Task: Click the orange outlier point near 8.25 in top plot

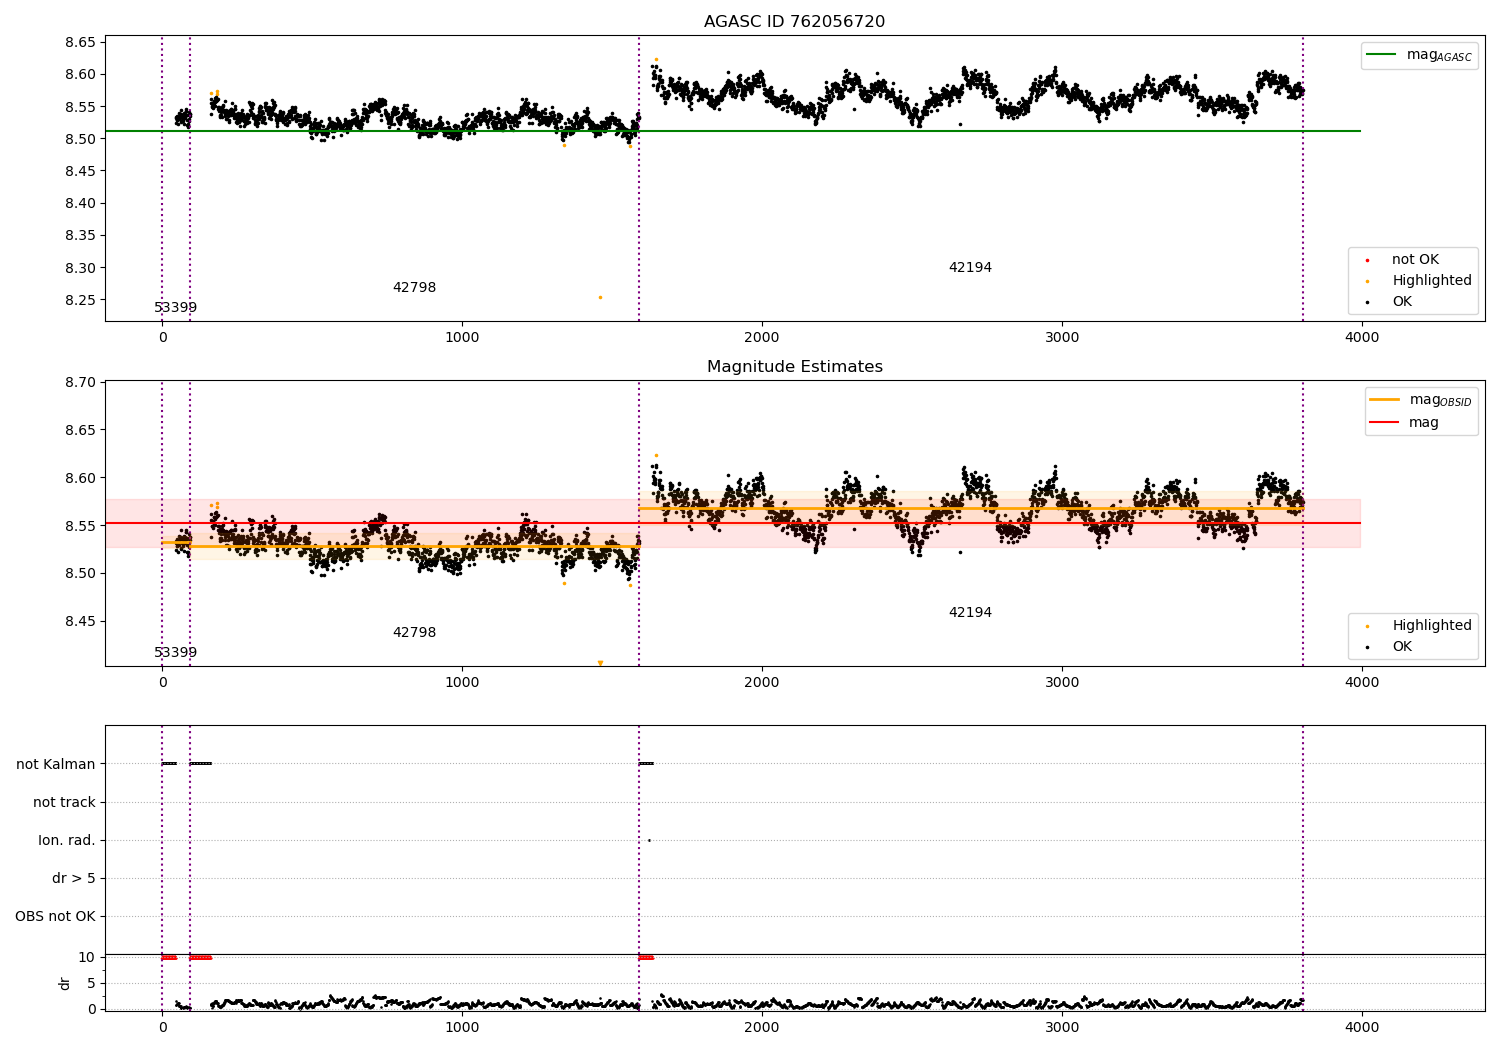Action: pos(600,297)
